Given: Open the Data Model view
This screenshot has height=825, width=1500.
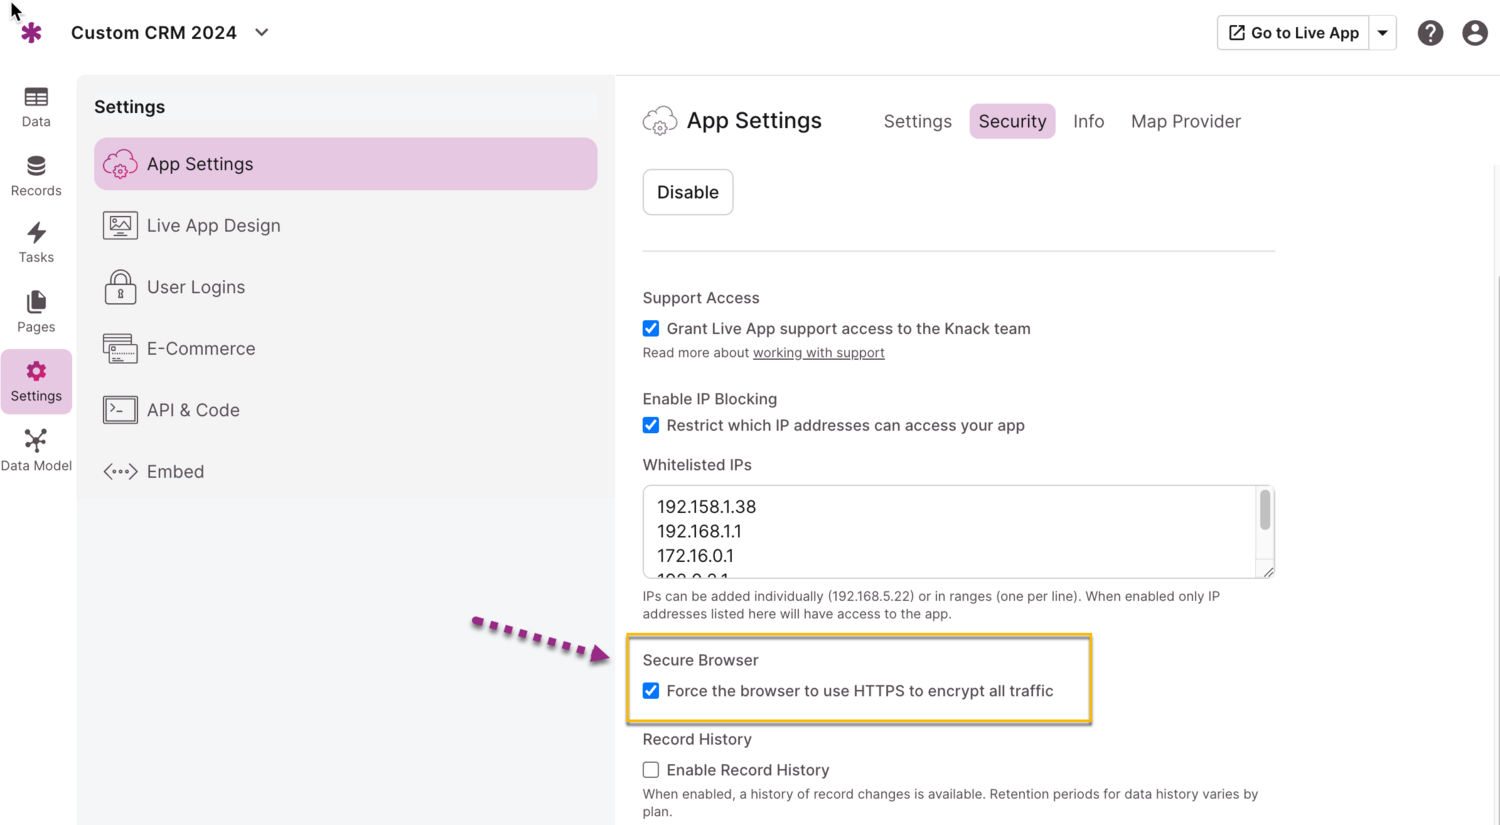Looking at the screenshot, I should [36, 450].
